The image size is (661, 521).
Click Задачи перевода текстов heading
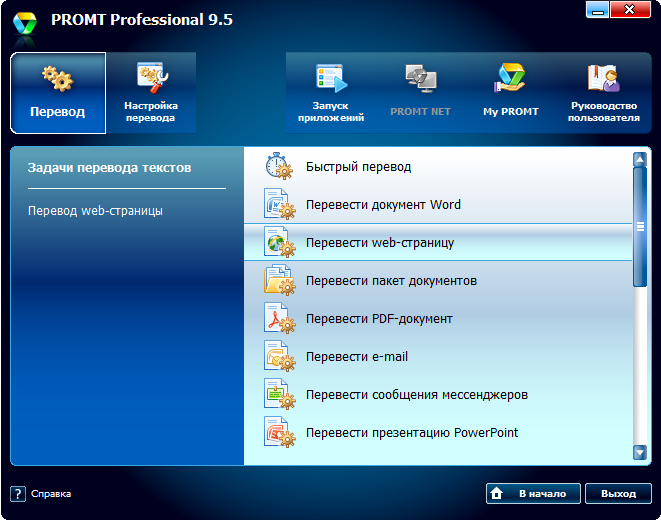(x=109, y=168)
